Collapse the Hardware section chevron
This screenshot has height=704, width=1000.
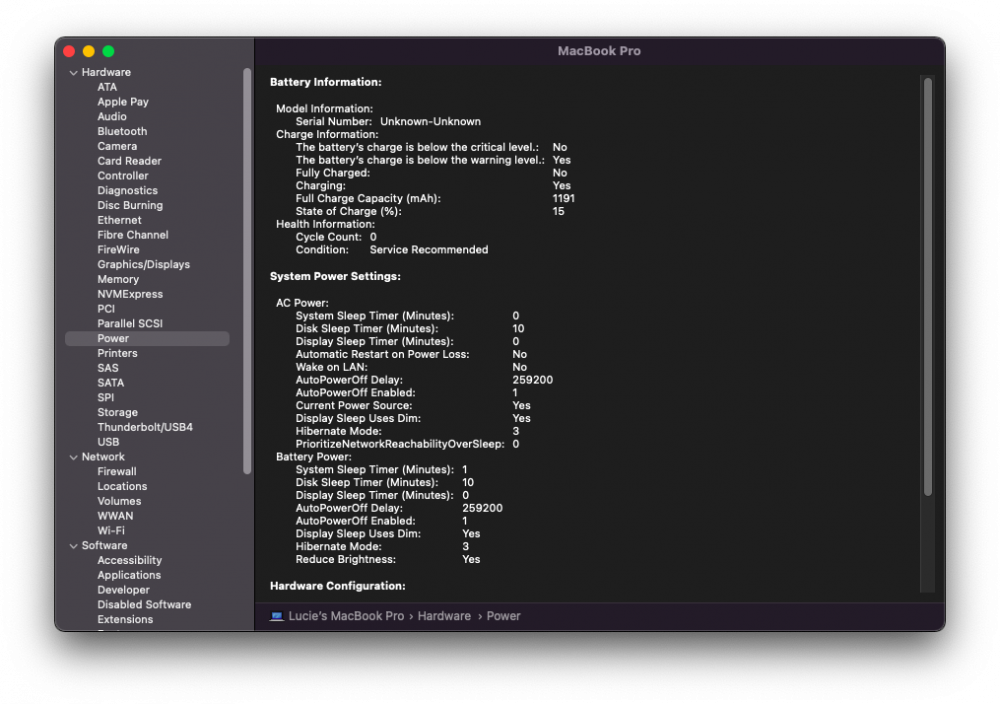pyautogui.click(x=73, y=73)
